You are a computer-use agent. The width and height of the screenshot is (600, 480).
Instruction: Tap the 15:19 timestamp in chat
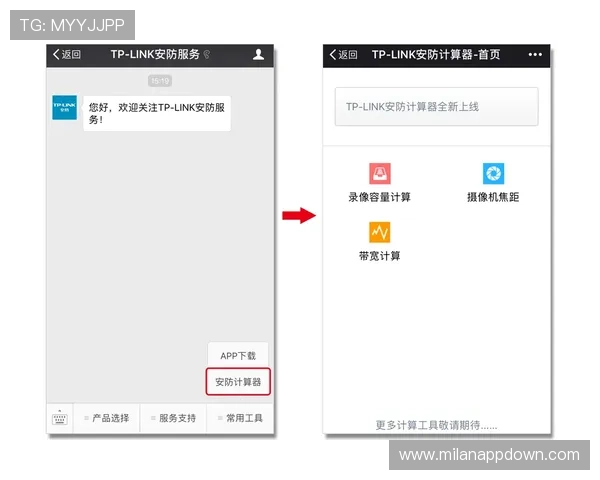(160, 81)
